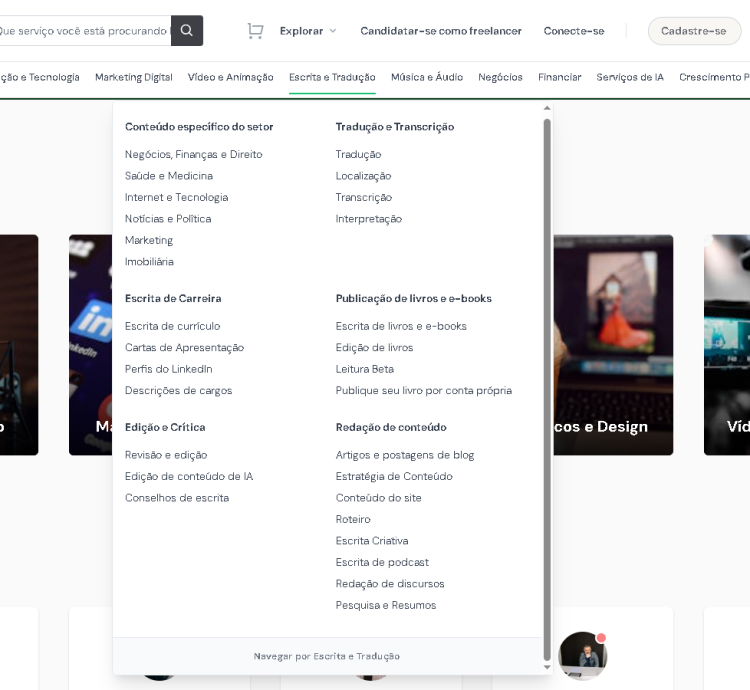Click the user avatar with red notification dot
Image resolution: width=750 pixels, height=690 pixels.
pos(582,655)
